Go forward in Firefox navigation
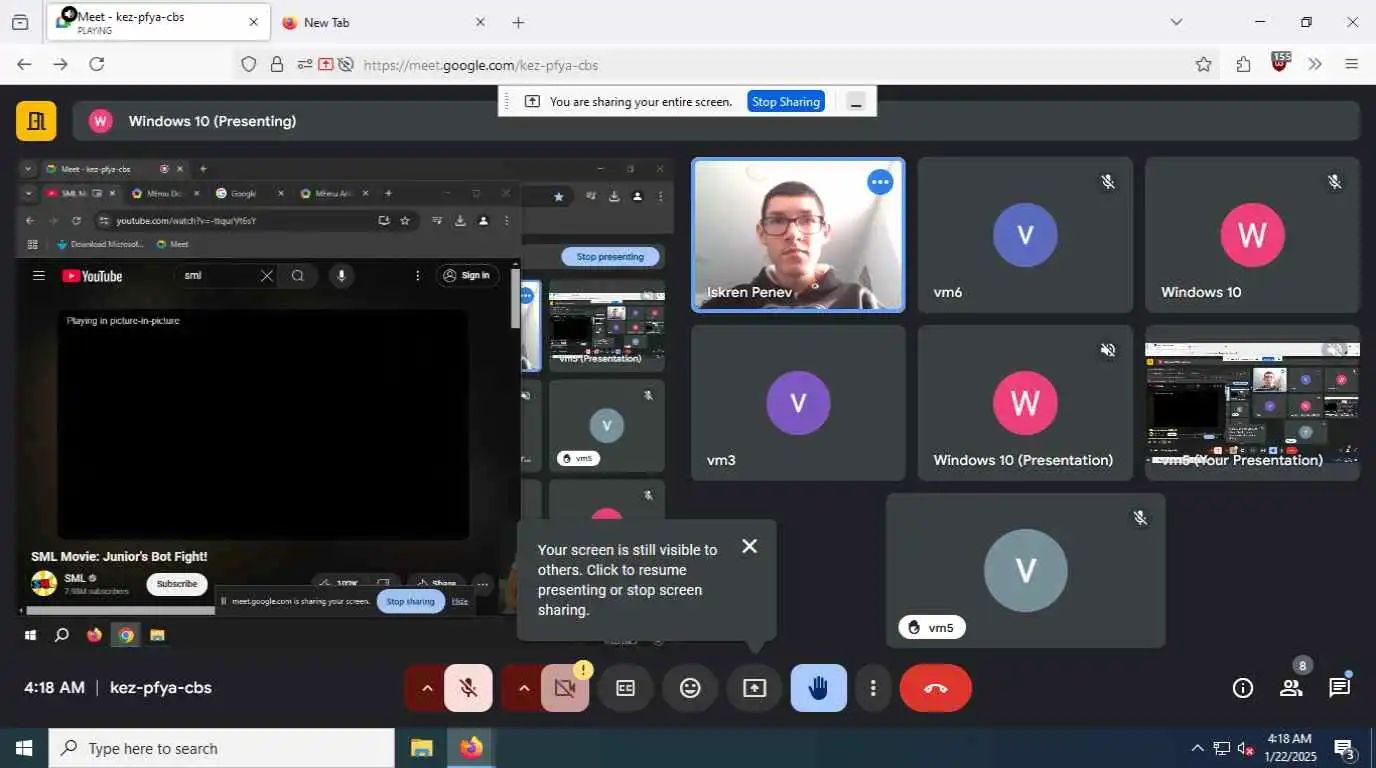Viewport: 1376px width, 768px height. pos(60,64)
